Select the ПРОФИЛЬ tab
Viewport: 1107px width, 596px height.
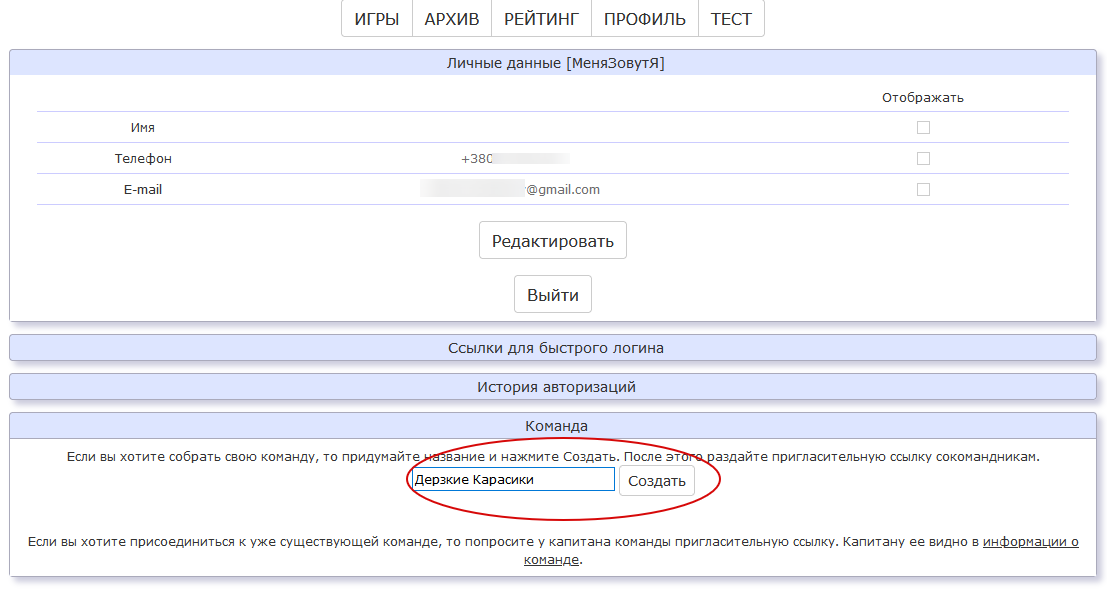click(644, 19)
